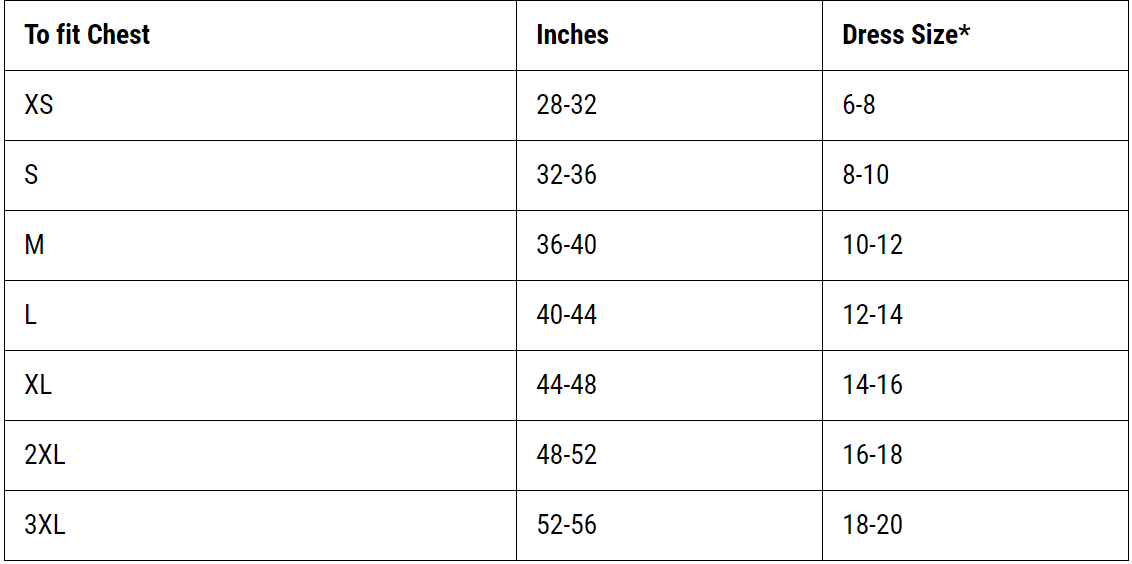Select the "Inches" column header
1132x564 pixels.
click(572, 35)
